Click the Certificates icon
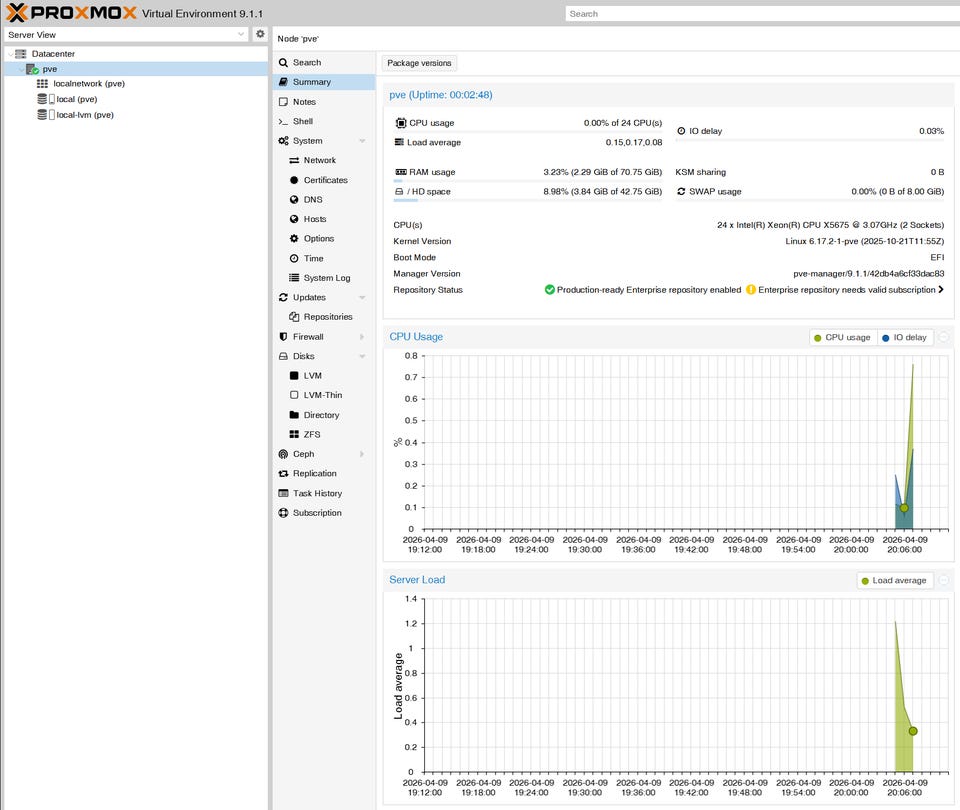The image size is (960, 810). click(x=294, y=180)
